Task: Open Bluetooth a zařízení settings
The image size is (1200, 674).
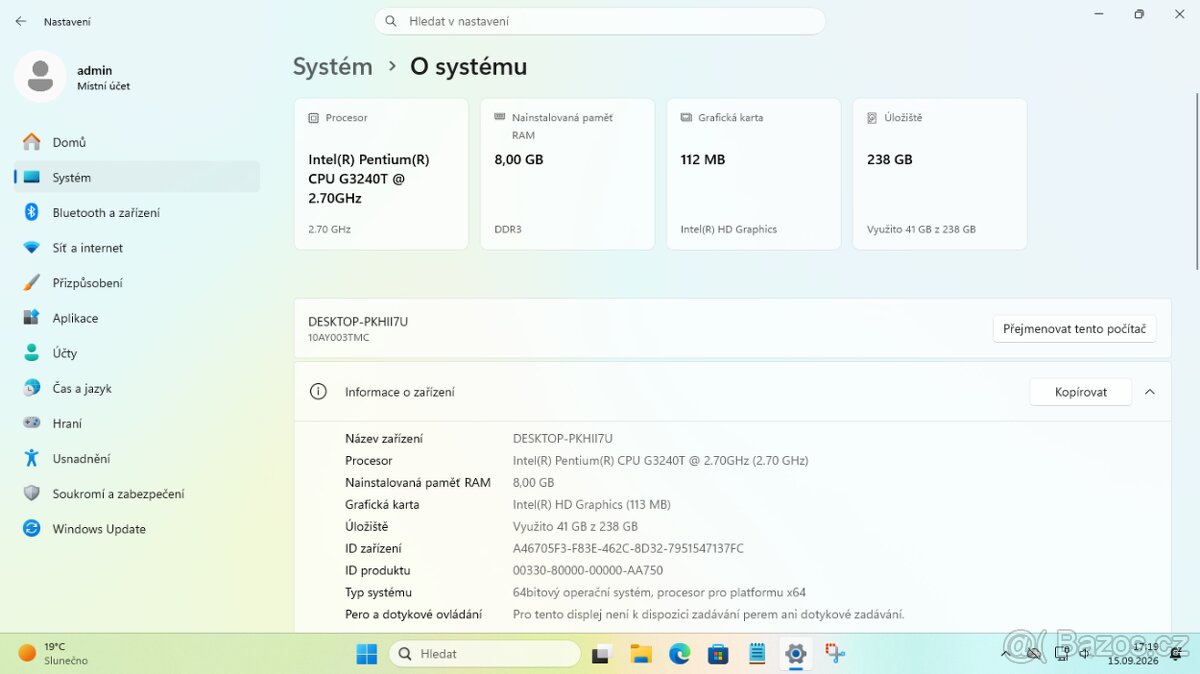Action: [x=137, y=212]
